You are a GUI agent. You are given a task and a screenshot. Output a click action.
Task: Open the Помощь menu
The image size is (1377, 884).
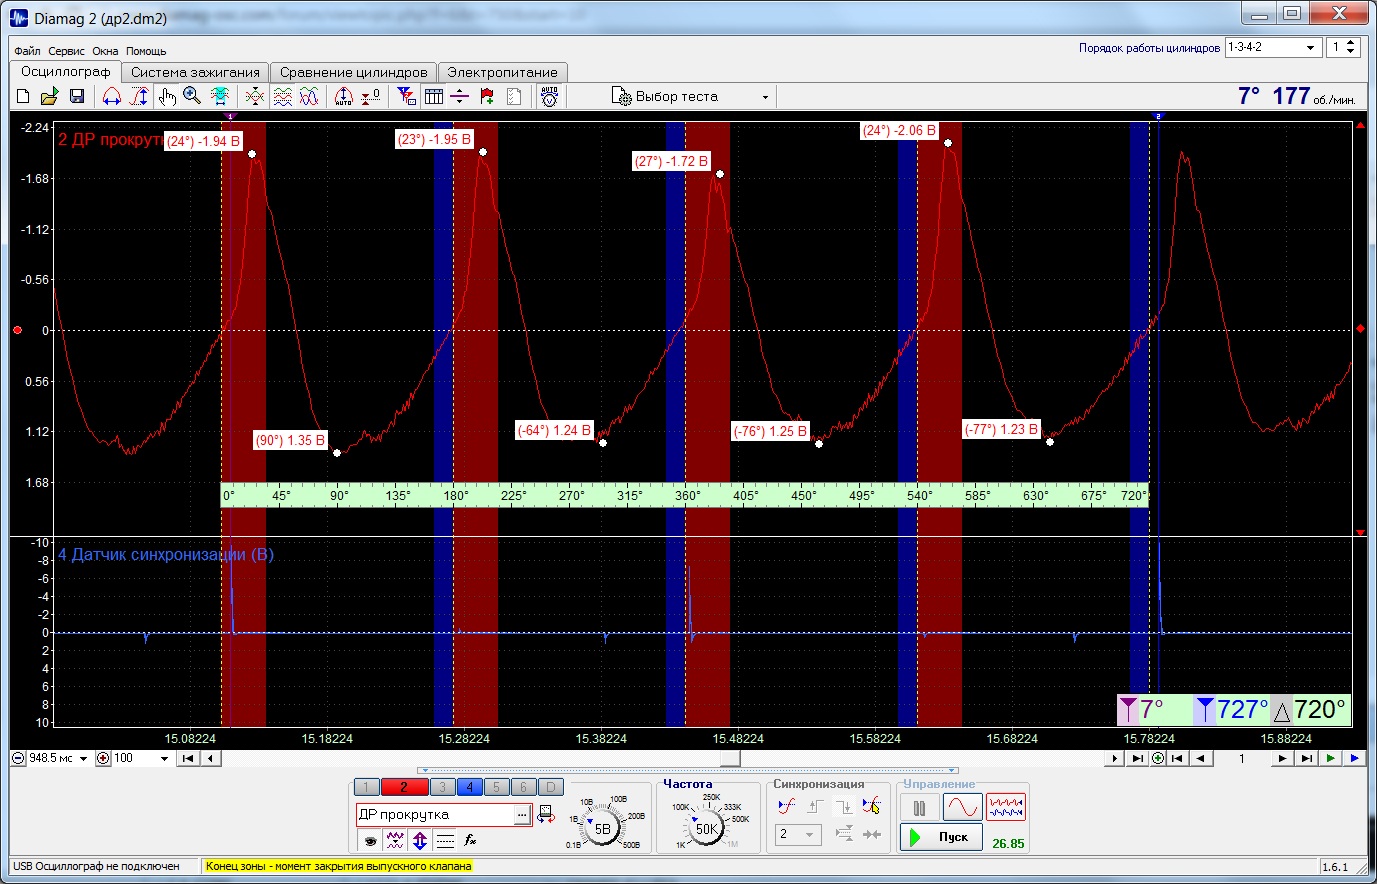(x=146, y=51)
